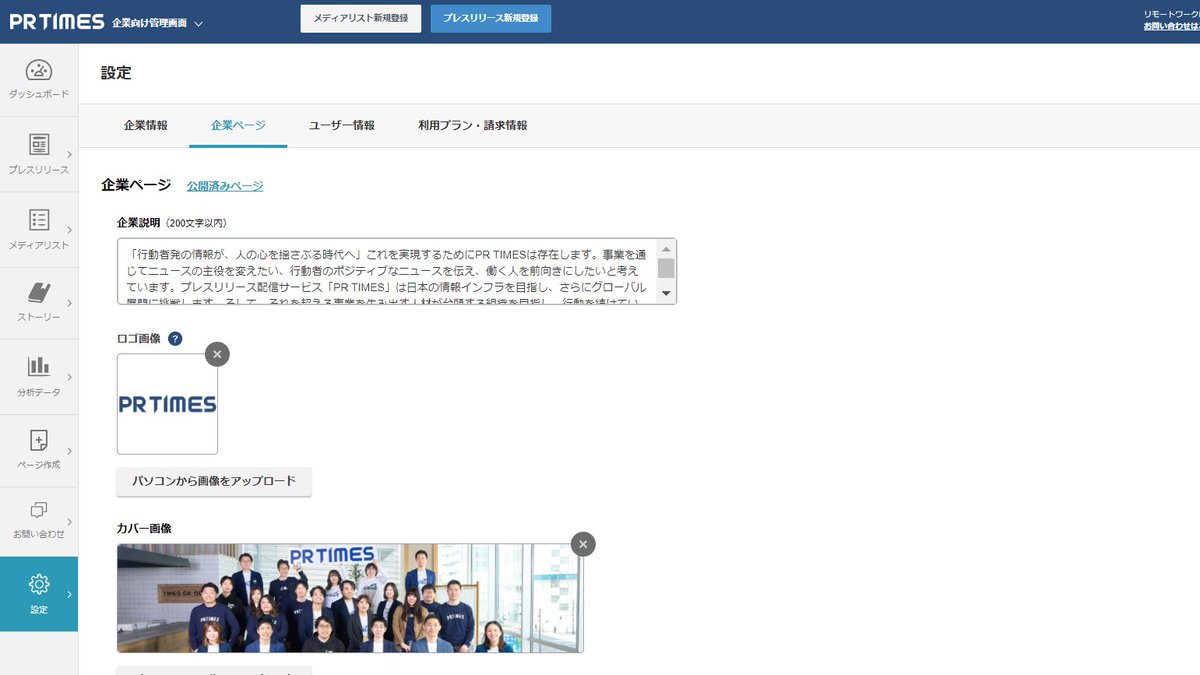1200x675 pixels.
Task: Click the description textarea scrollbar thumb
Action: (666, 268)
